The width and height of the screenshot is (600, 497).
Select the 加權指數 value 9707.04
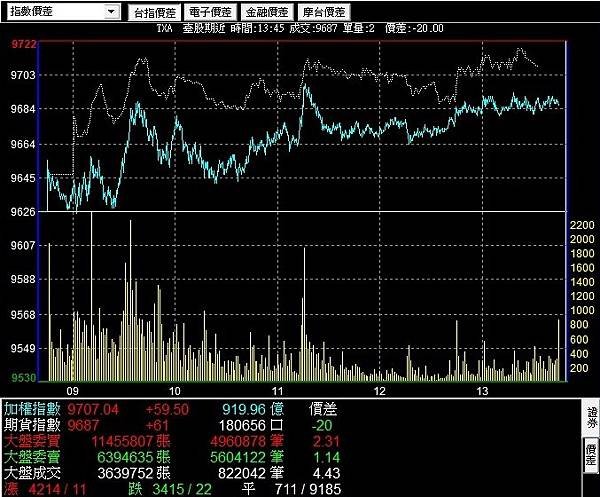tap(93, 410)
